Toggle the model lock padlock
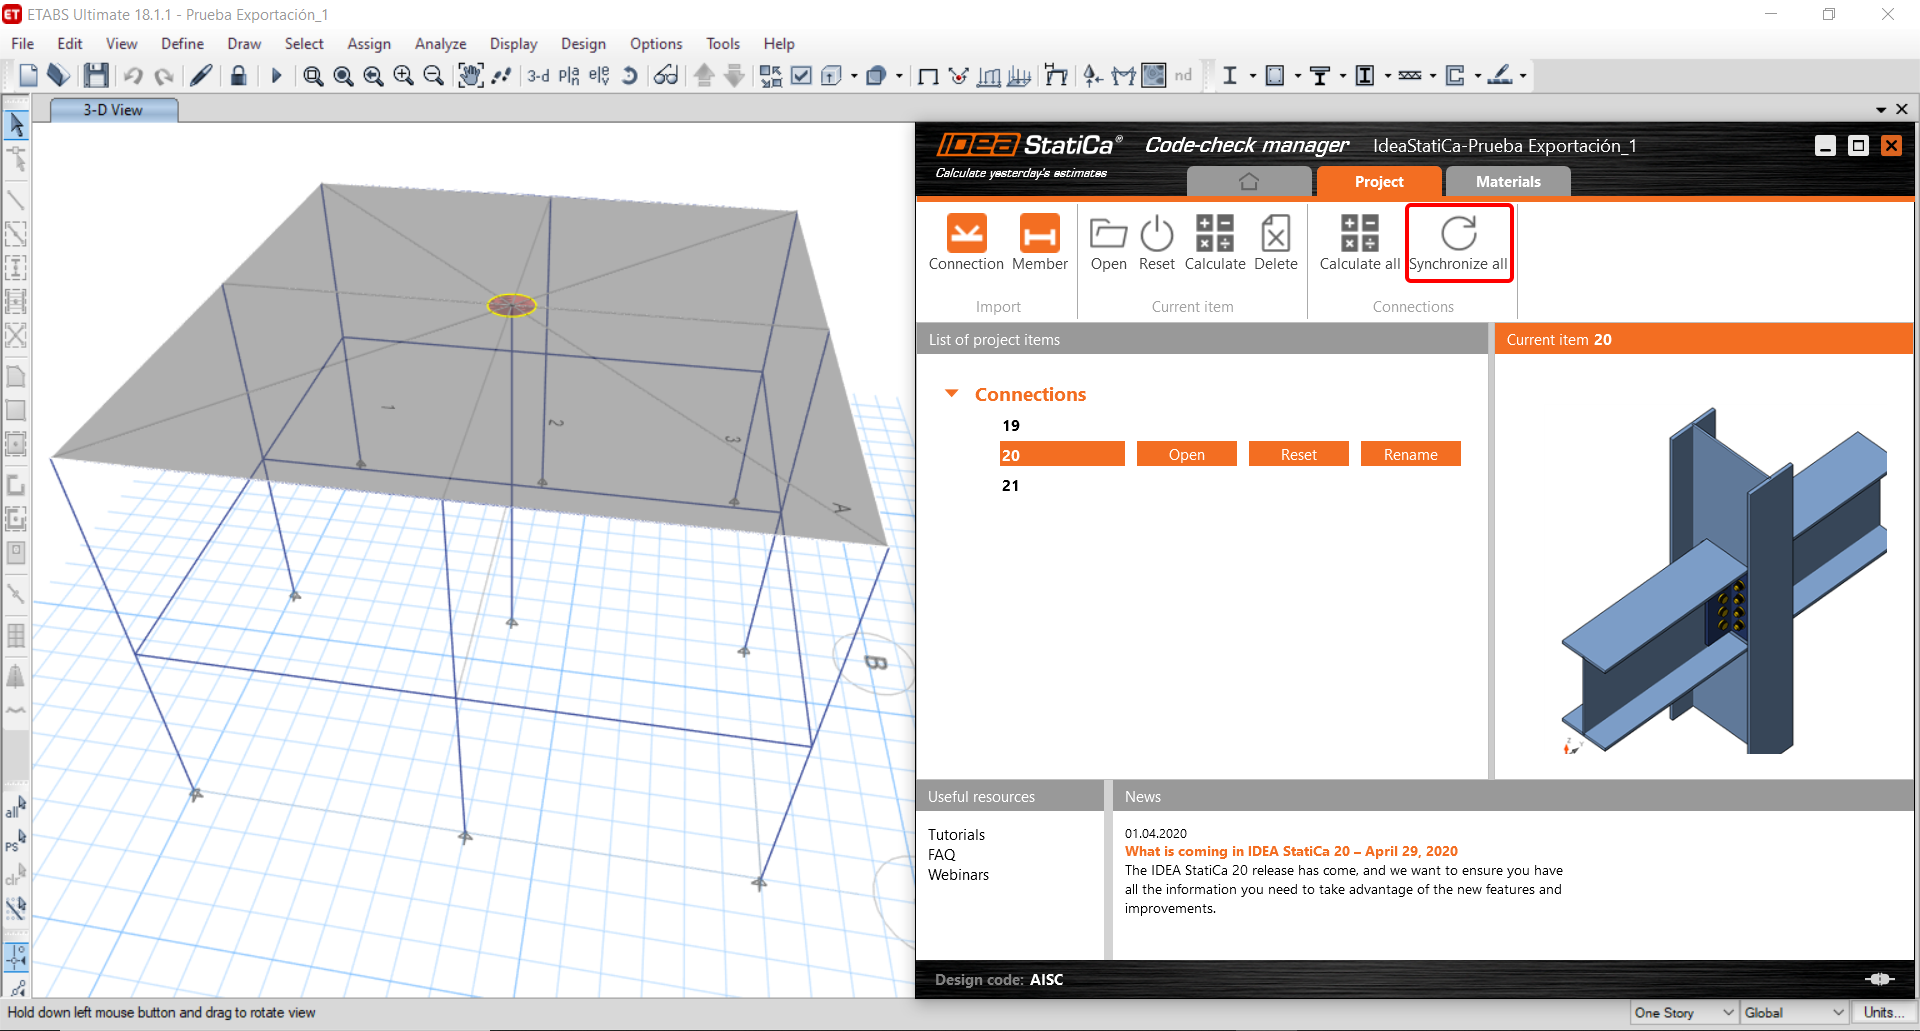This screenshot has height=1031, width=1920. [x=238, y=76]
